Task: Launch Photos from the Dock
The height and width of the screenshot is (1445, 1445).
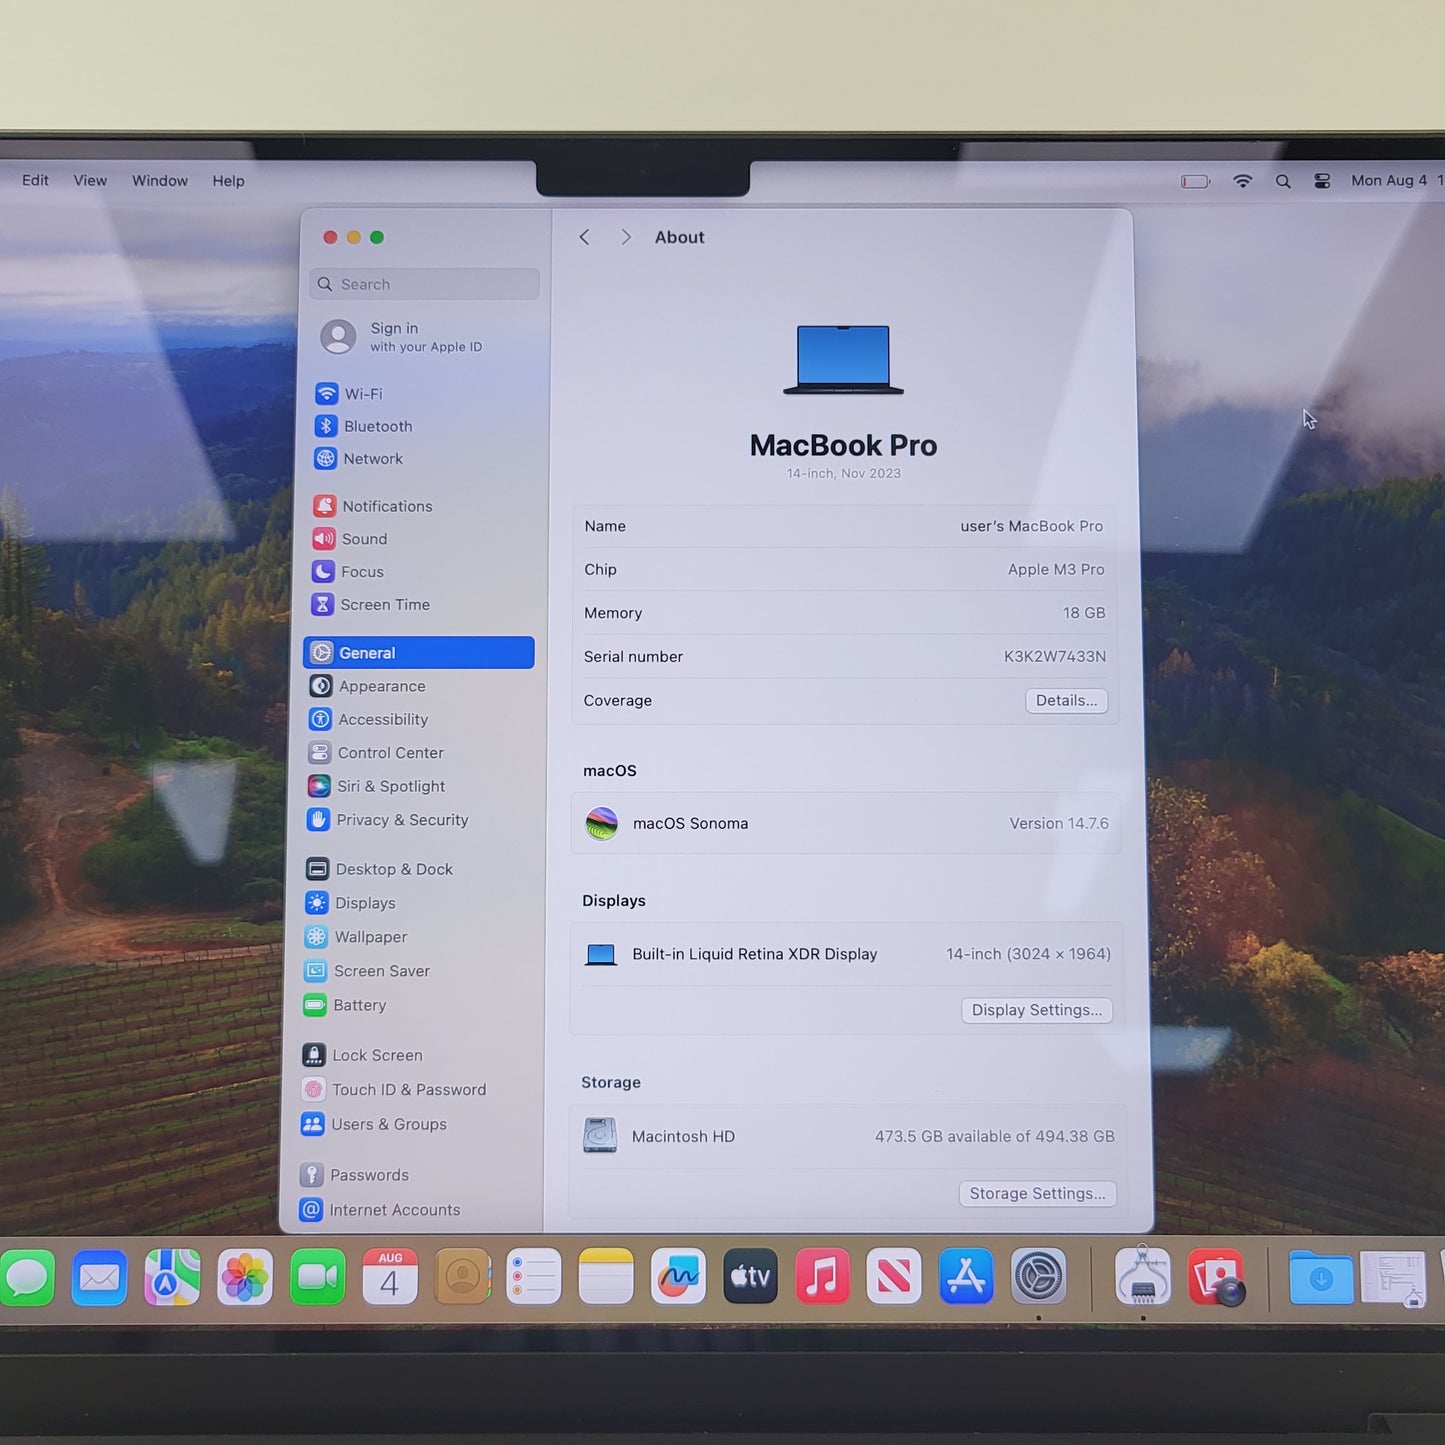Action: (245, 1278)
